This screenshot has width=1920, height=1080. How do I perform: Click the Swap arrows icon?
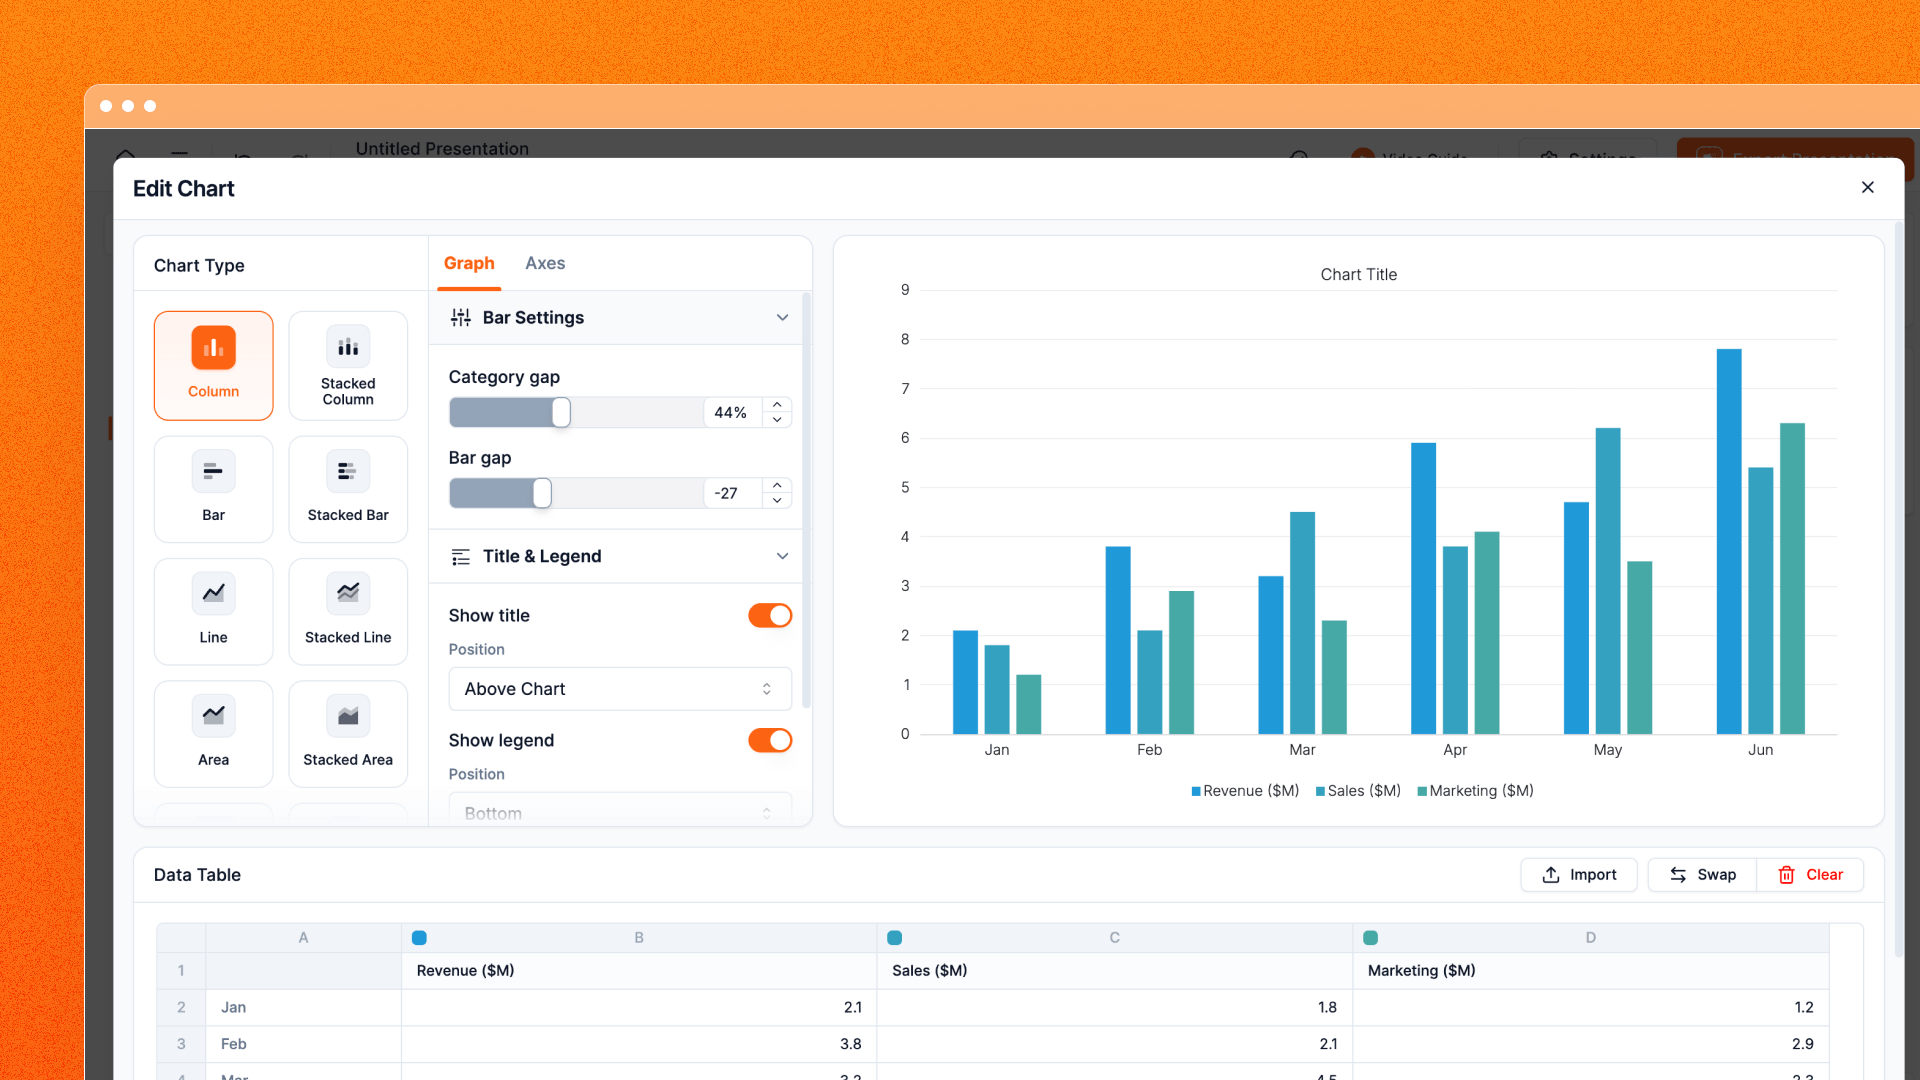pyautogui.click(x=1678, y=875)
